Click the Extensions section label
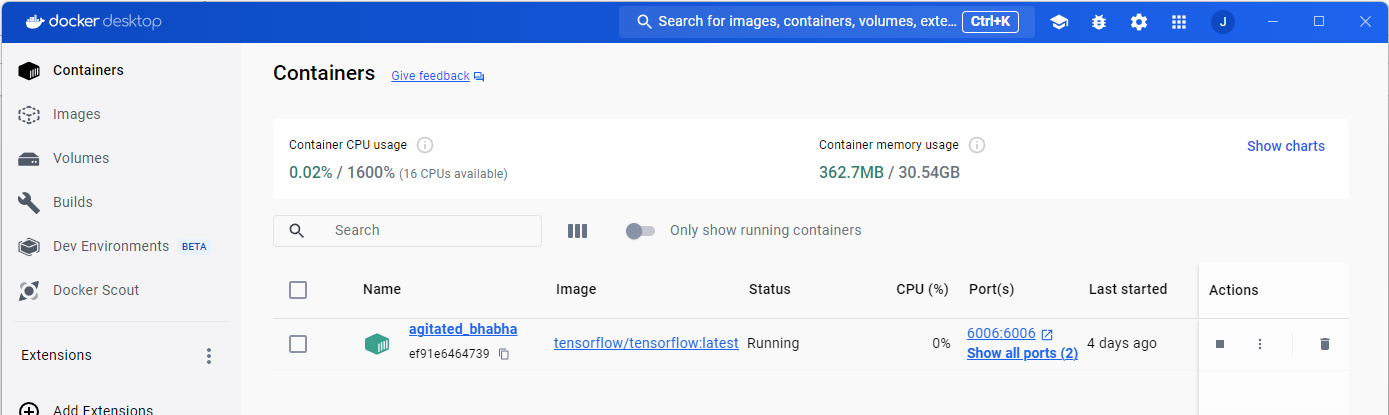This screenshot has height=415, width=1389. (x=56, y=356)
